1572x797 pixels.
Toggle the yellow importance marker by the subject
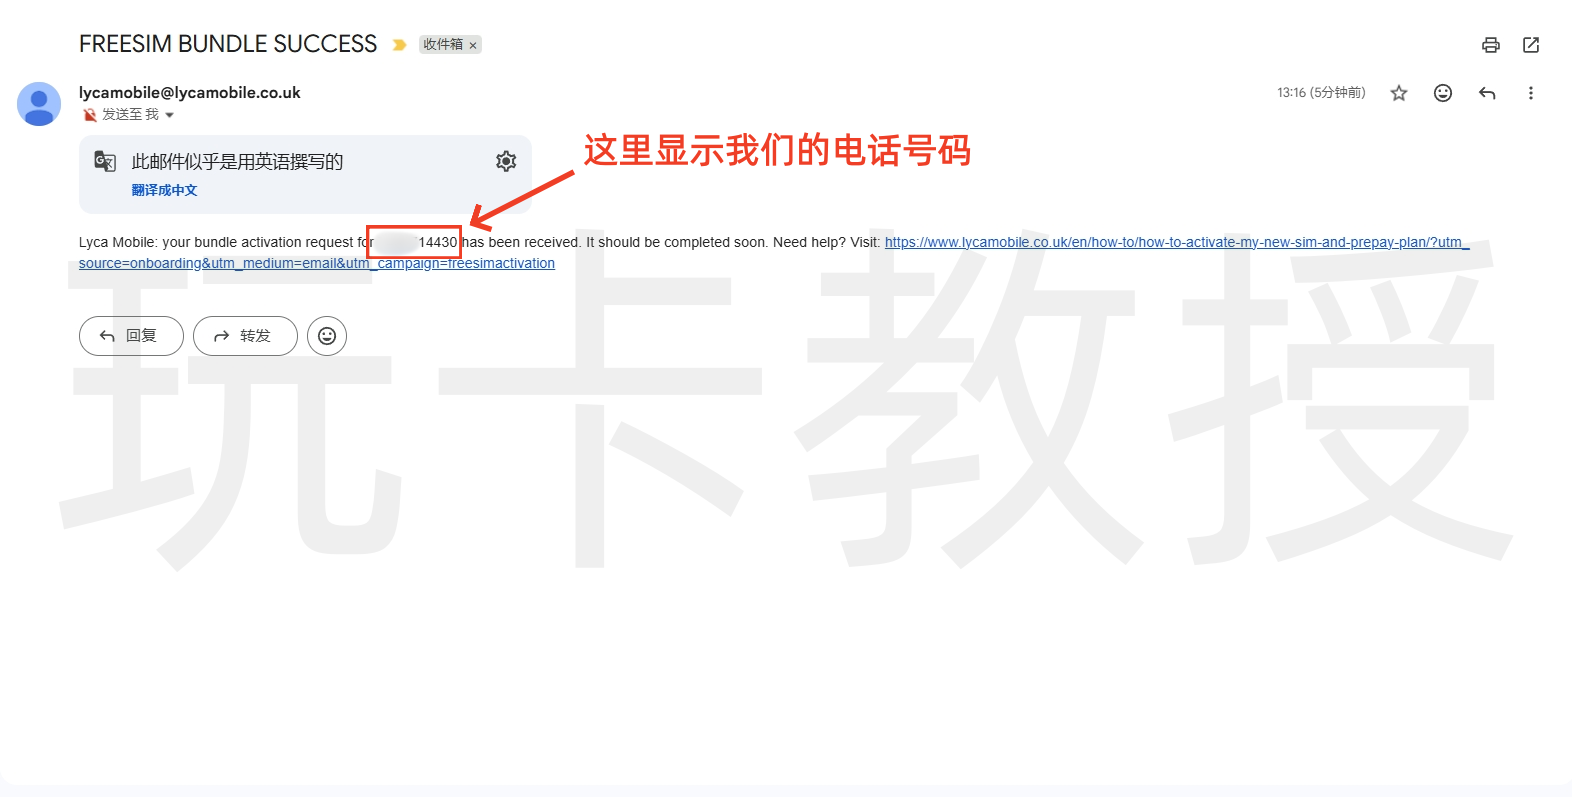(399, 45)
